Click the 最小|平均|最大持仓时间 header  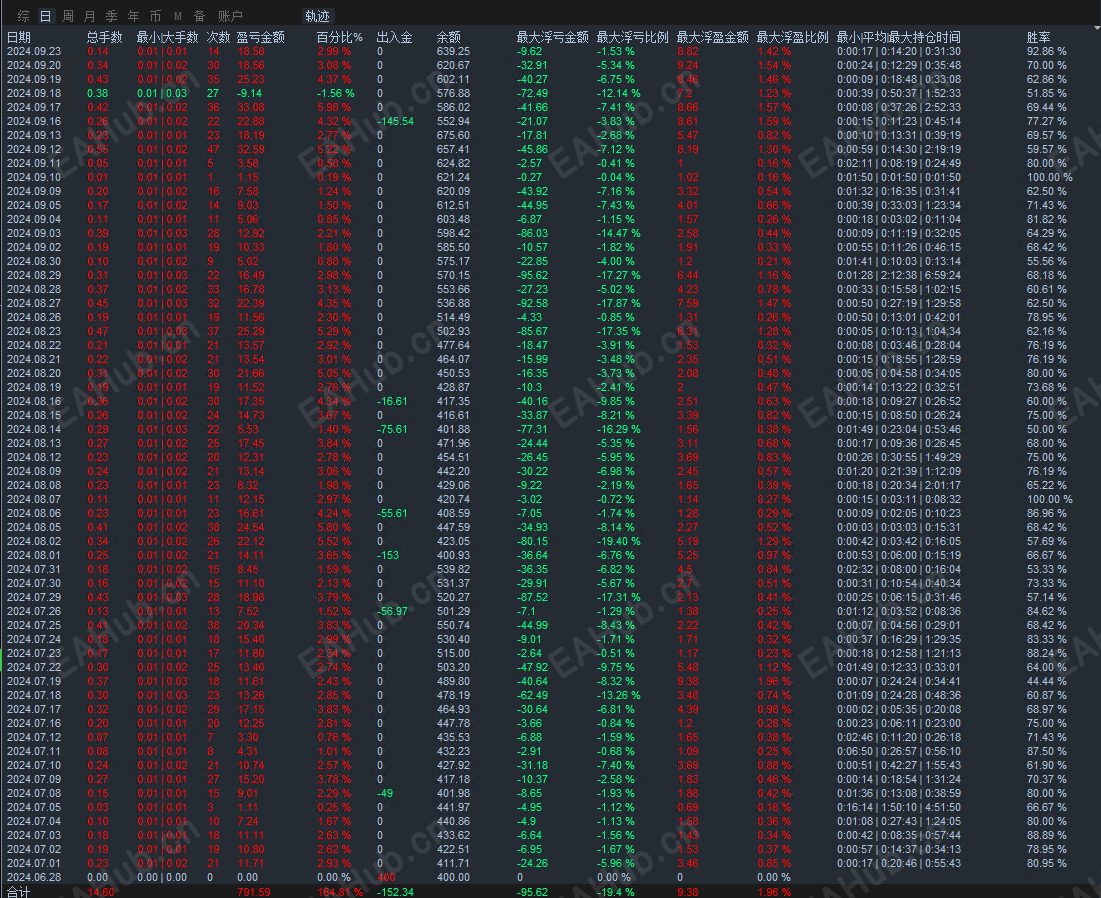899,37
